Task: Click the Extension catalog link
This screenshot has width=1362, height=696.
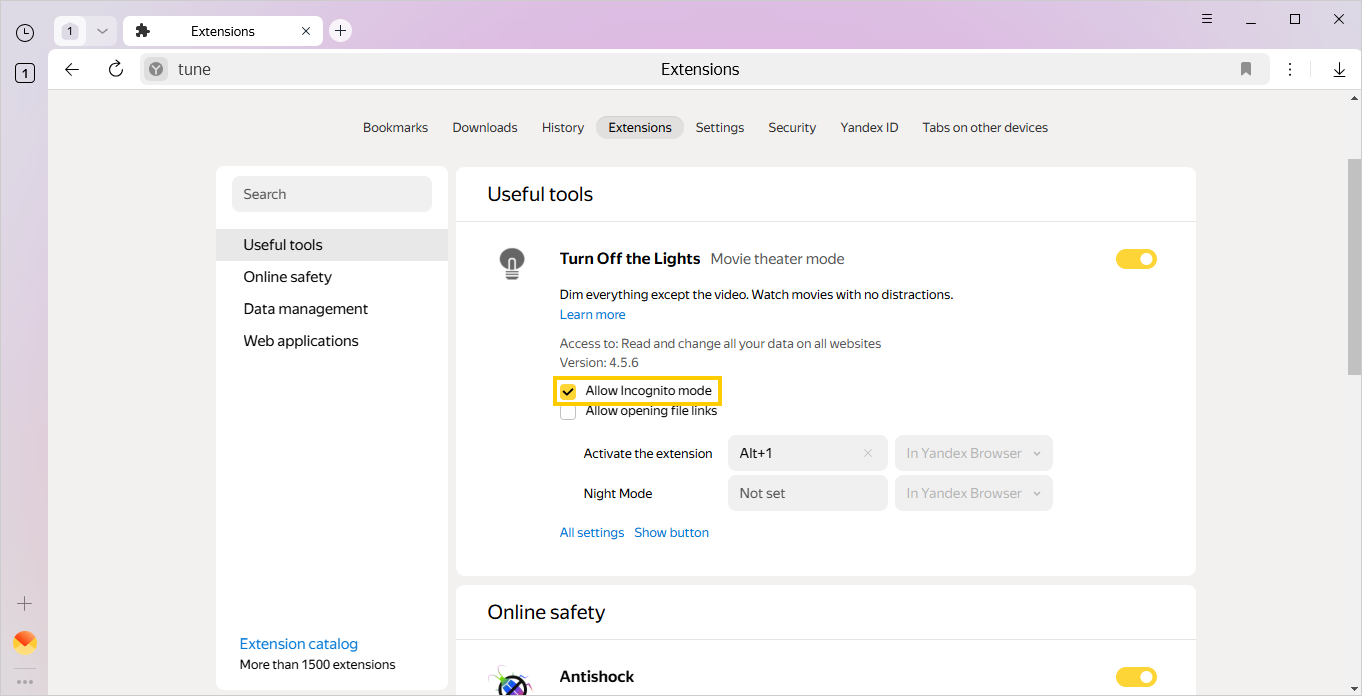Action: (x=298, y=643)
